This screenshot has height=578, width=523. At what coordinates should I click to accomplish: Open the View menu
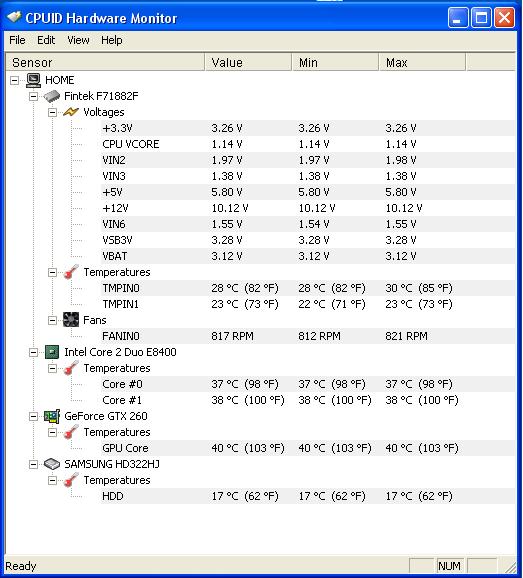78,40
